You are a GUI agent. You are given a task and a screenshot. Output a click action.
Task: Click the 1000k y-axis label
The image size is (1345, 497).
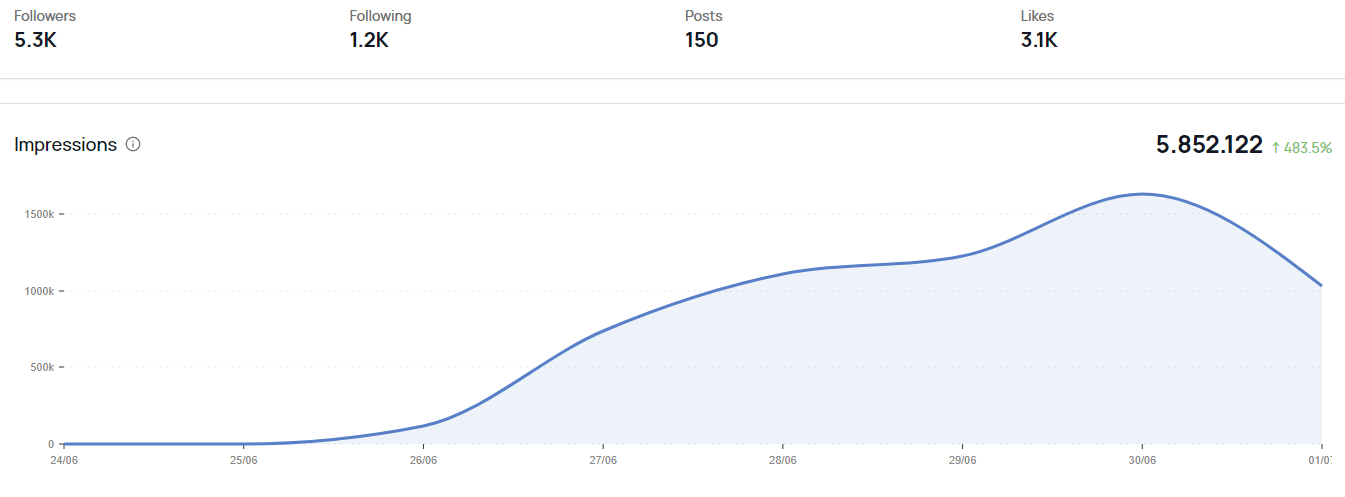(x=39, y=291)
